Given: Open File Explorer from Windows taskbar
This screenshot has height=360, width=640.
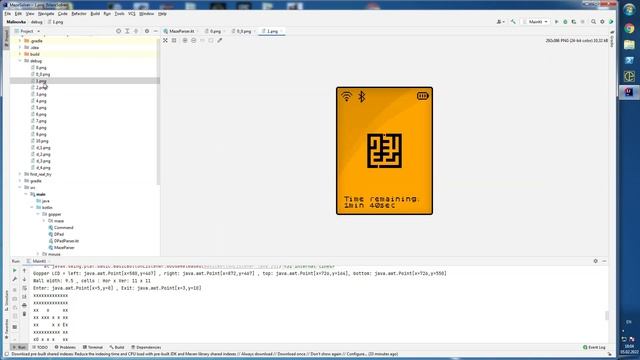Looking at the screenshot, I should 629,44.
